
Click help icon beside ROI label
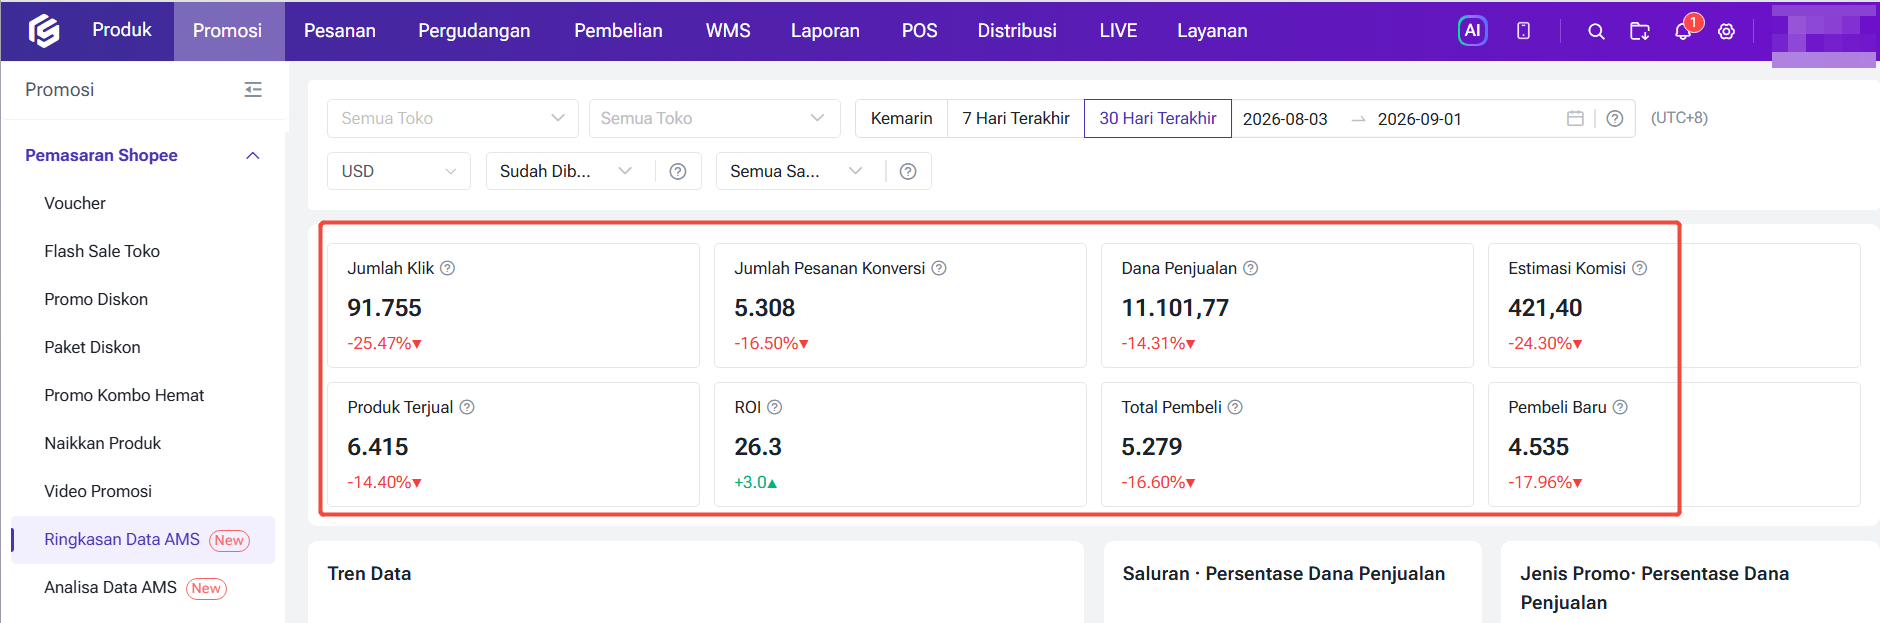(x=774, y=407)
